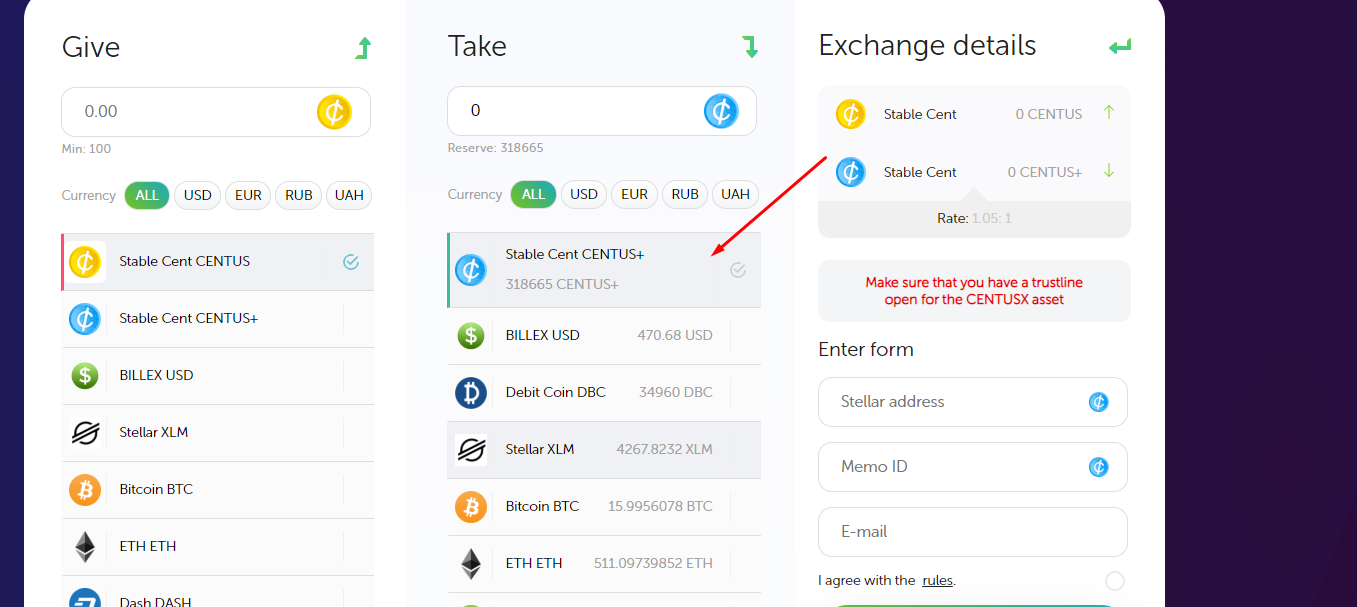Click yellow coin icon in Exchange details summary
The image size is (1357, 607).
tap(850, 114)
